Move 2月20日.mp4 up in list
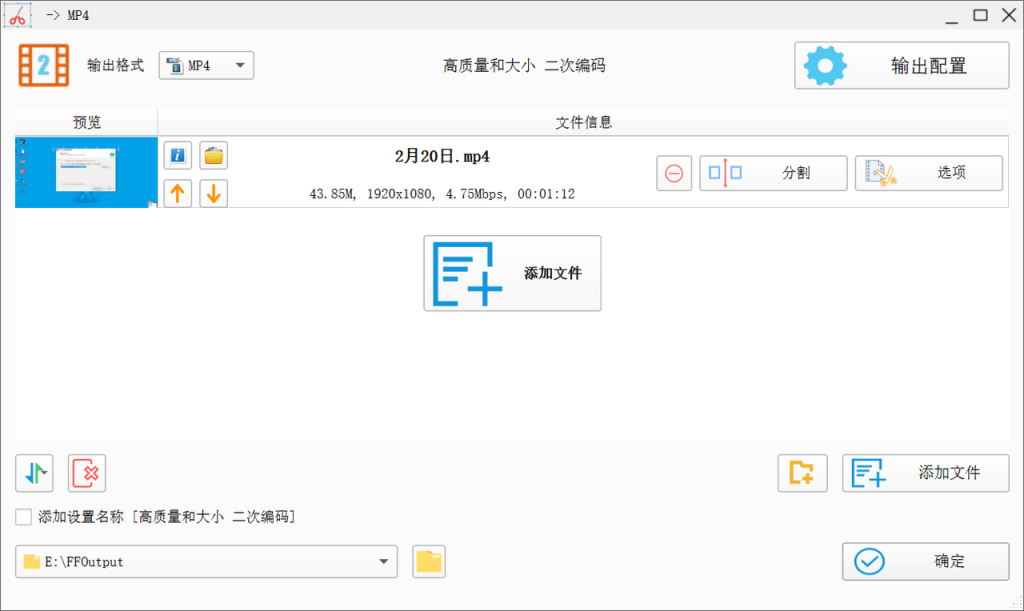This screenshot has height=611, width=1024. coord(177,193)
